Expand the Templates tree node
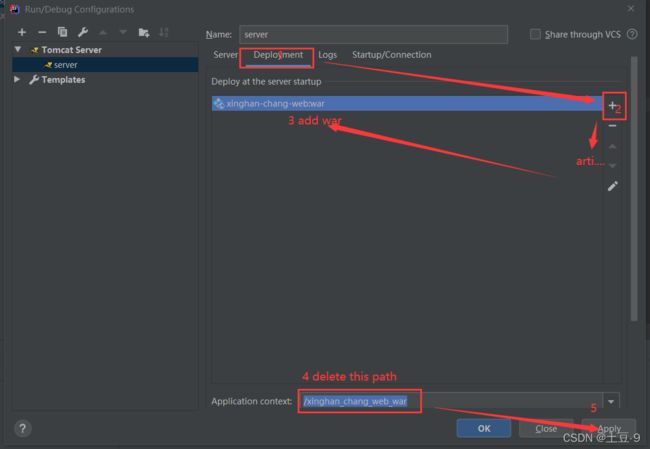This screenshot has width=650, height=449. coord(18,80)
